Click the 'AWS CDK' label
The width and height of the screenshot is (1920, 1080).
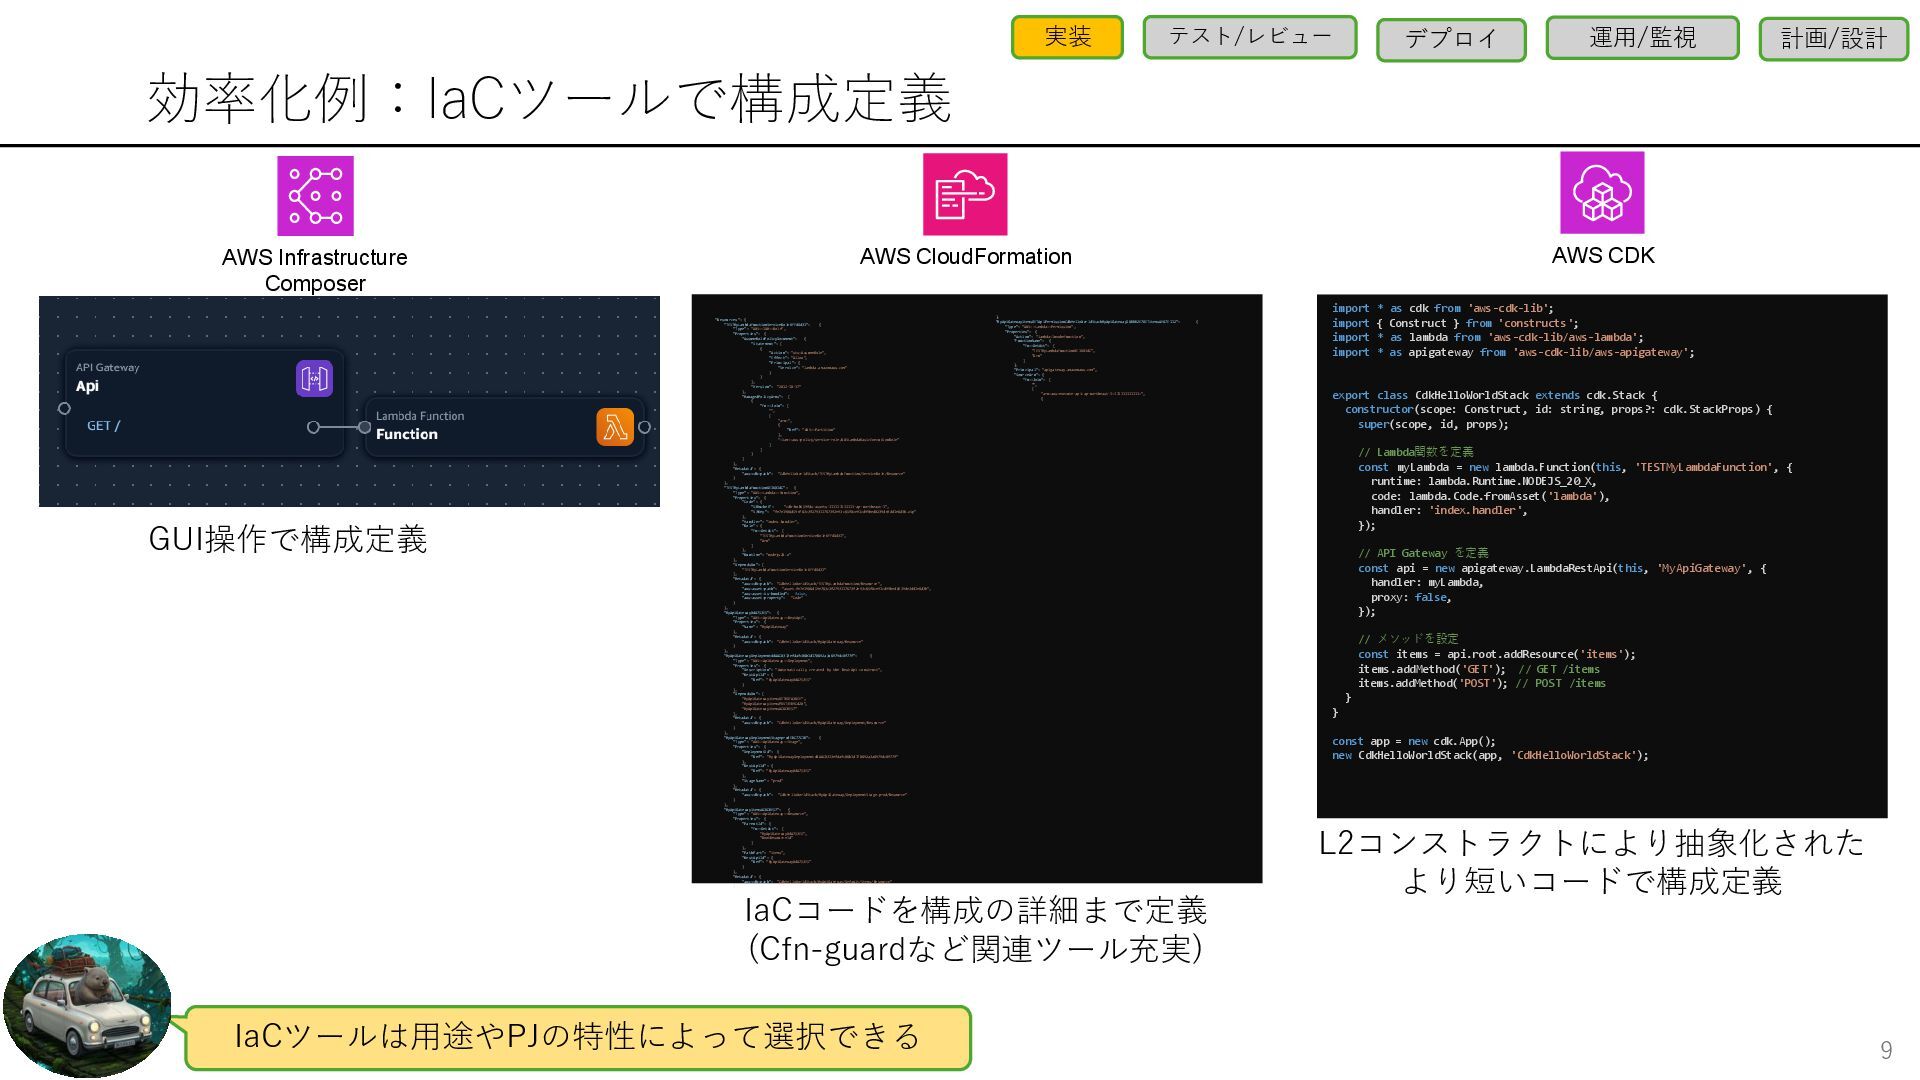pos(1603,255)
